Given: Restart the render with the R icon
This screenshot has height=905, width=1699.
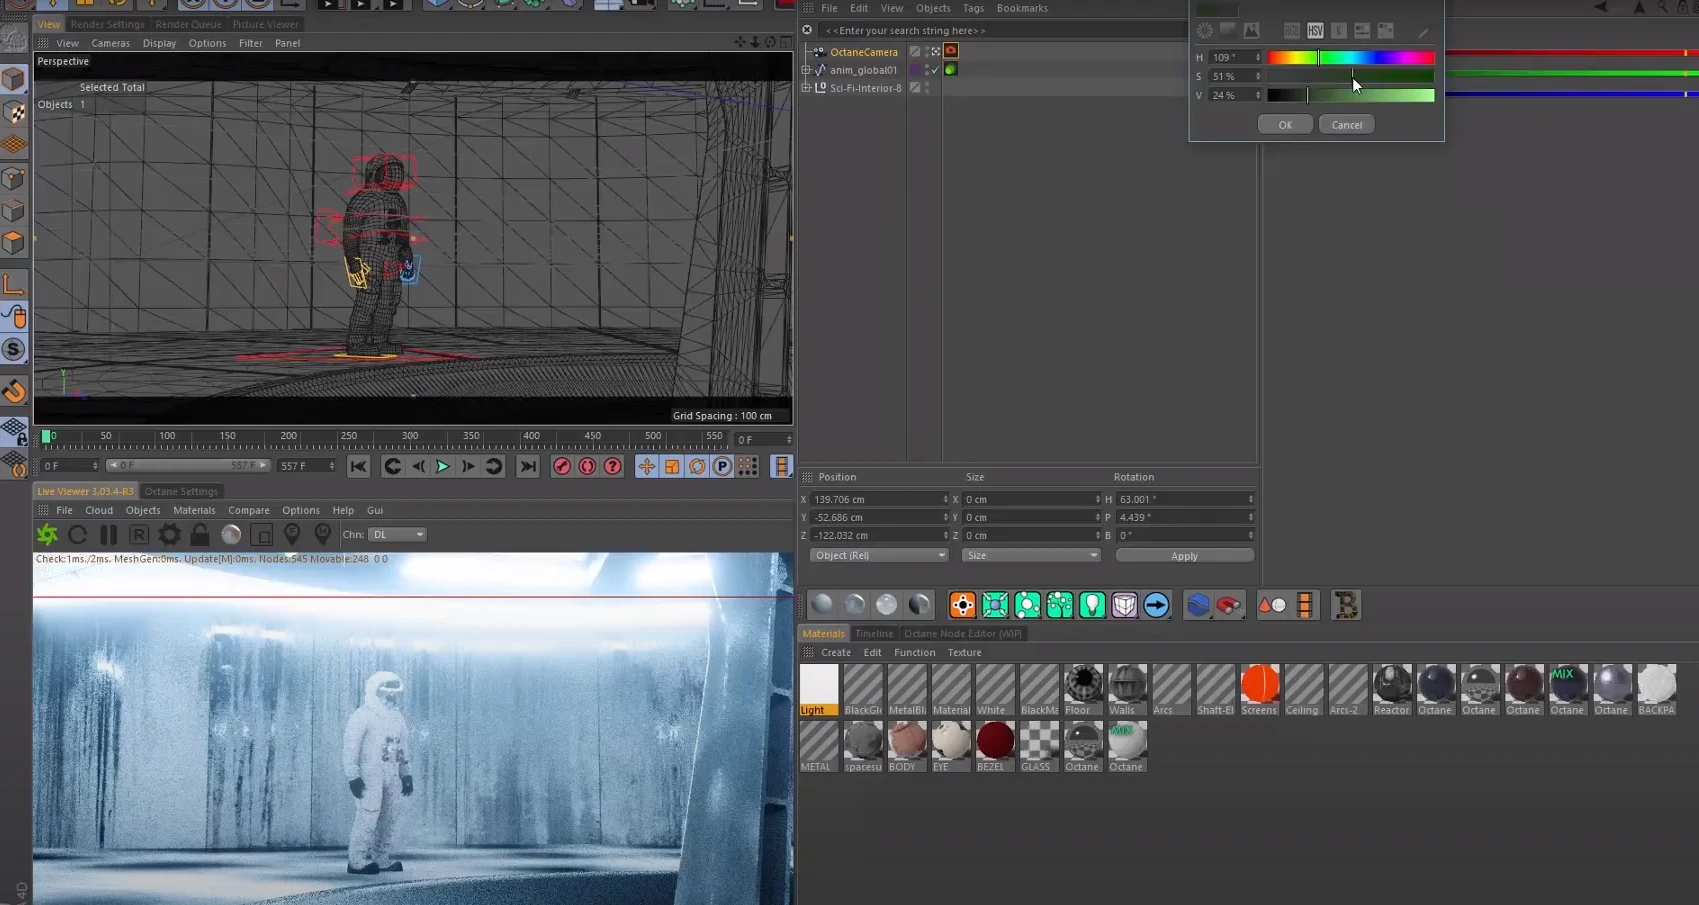Looking at the screenshot, I should click(139, 534).
